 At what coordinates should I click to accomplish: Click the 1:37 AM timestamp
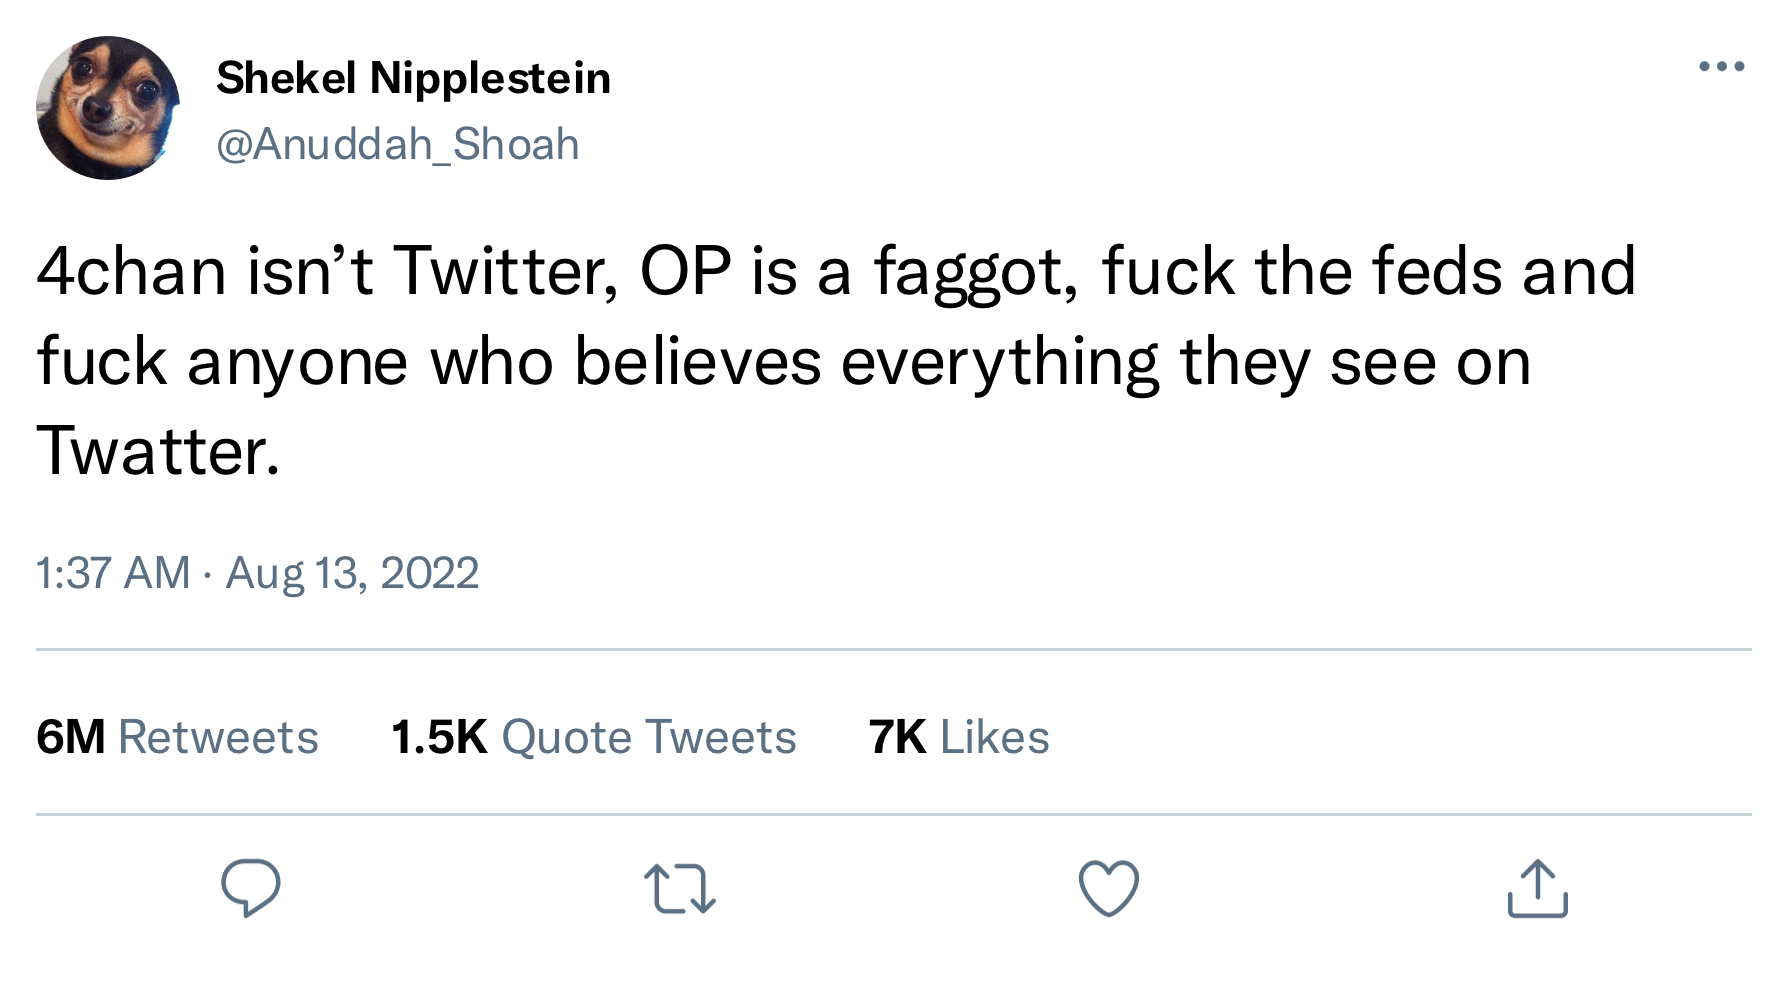[113, 573]
